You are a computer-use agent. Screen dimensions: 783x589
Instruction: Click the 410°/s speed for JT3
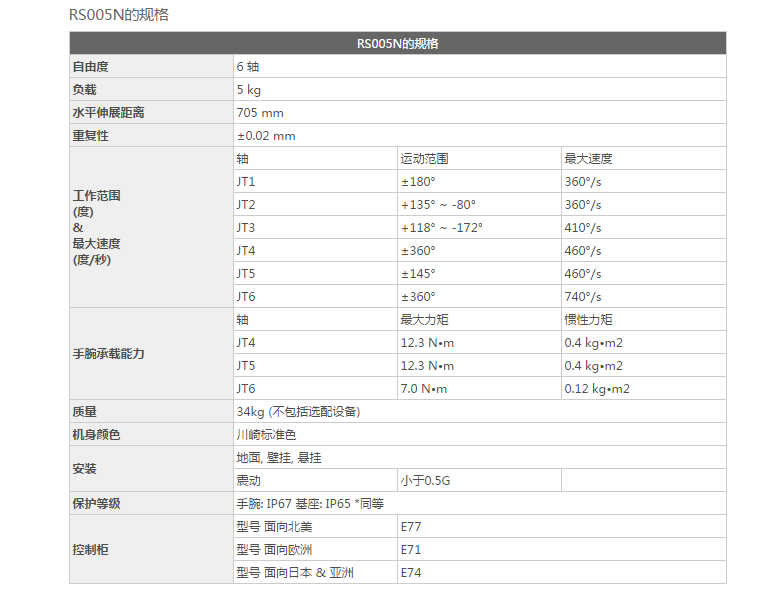pos(583,228)
